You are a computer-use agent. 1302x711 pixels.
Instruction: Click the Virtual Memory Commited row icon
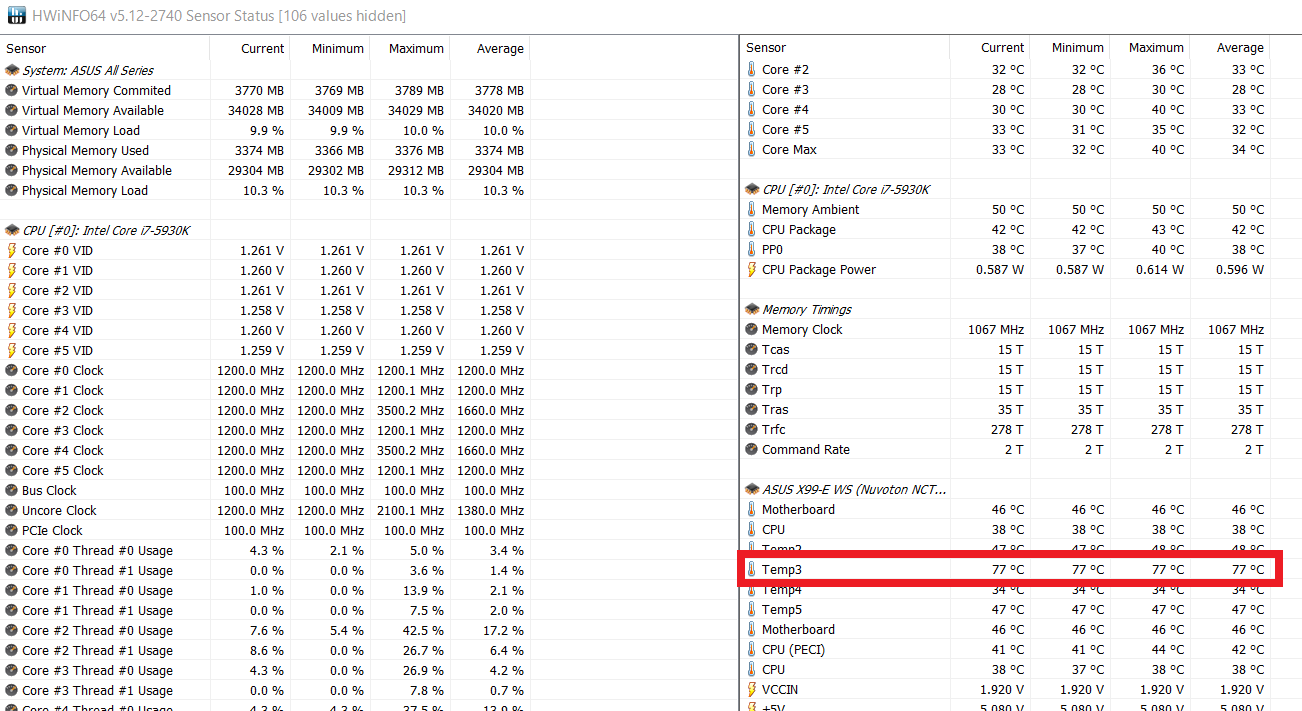[x=12, y=90]
